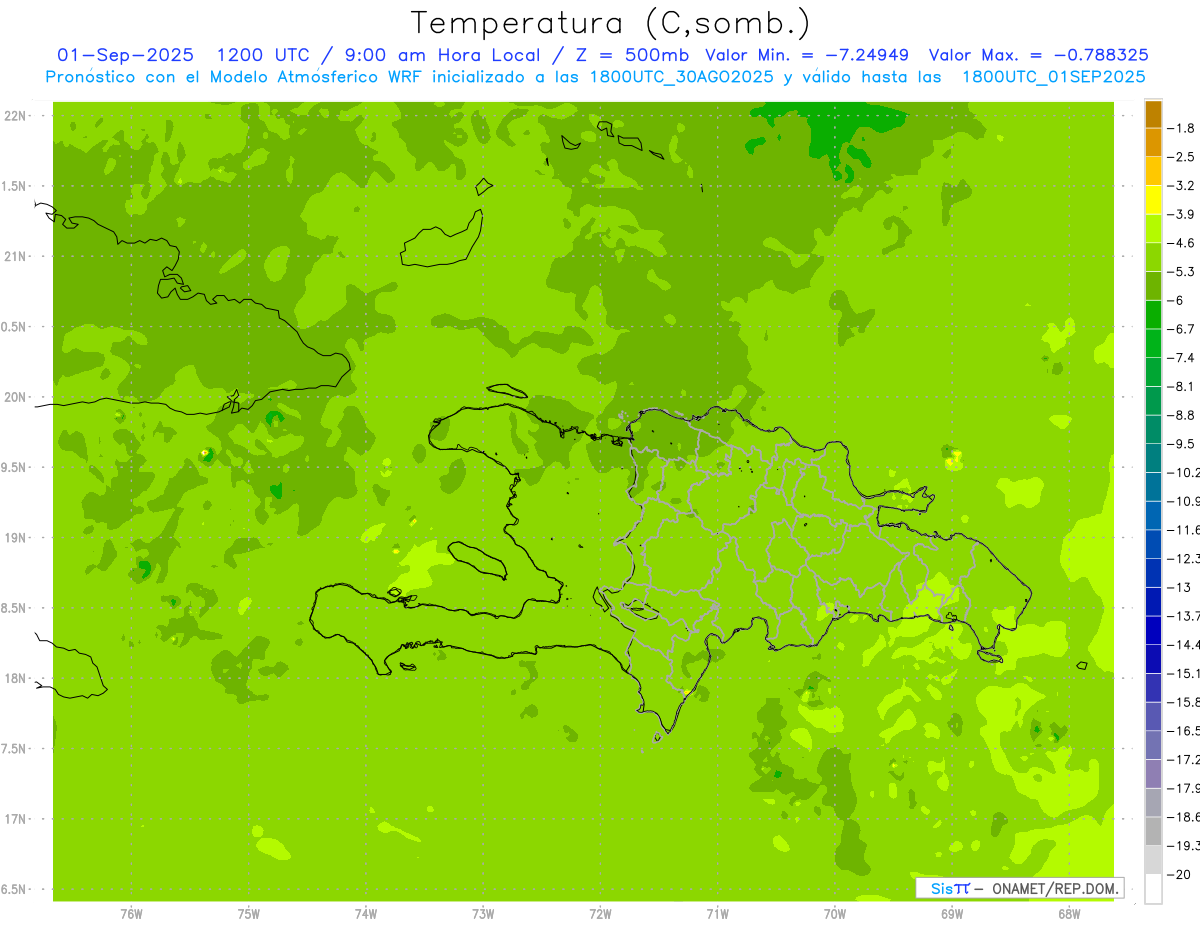The width and height of the screenshot is (1200, 927).
Task: Click the '-1.8' colorbar value
Action: (x=1182, y=128)
